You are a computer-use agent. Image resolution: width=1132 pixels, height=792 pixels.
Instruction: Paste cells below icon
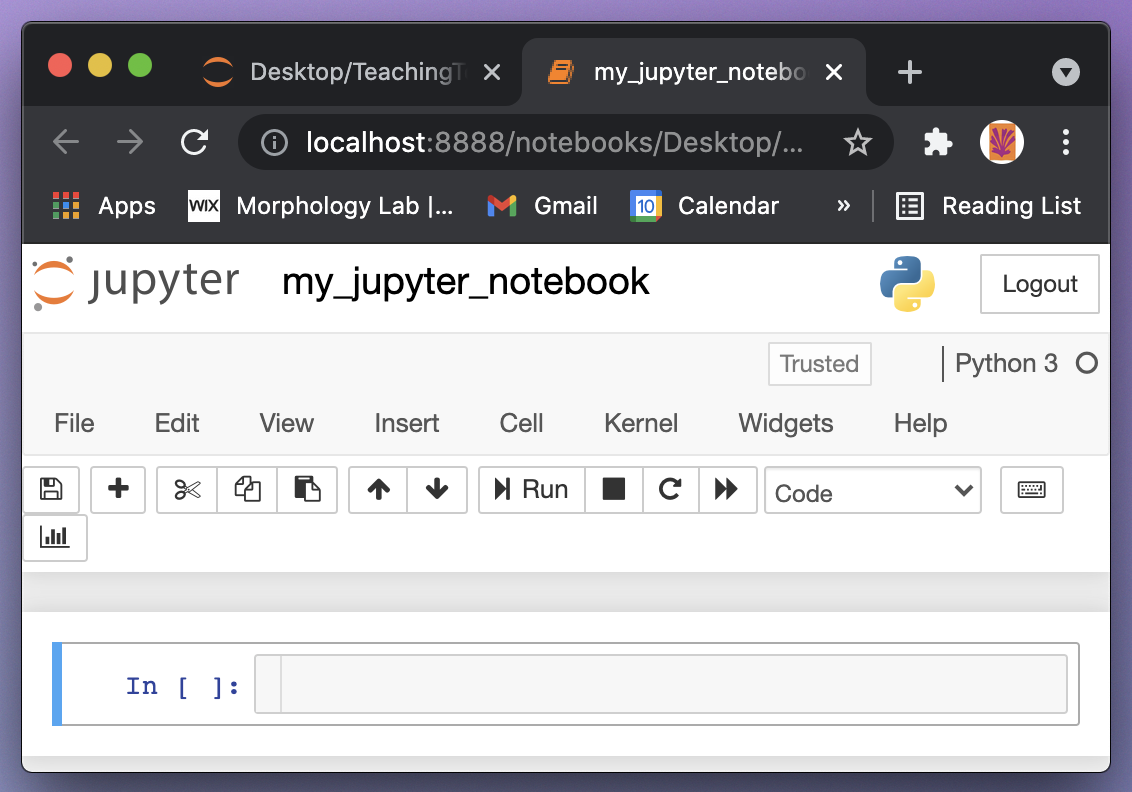point(308,489)
